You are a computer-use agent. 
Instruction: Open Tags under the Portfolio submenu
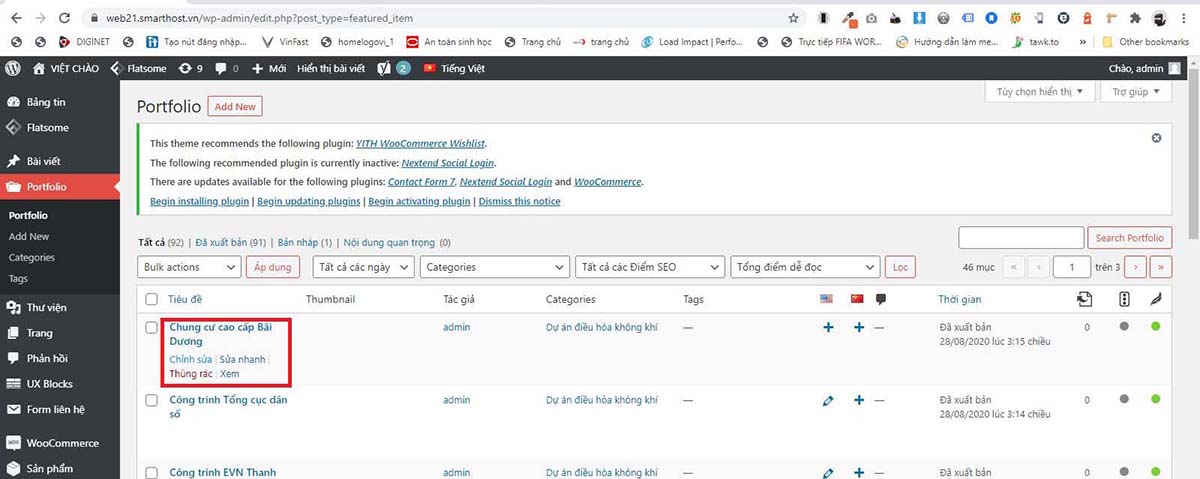point(18,278)
